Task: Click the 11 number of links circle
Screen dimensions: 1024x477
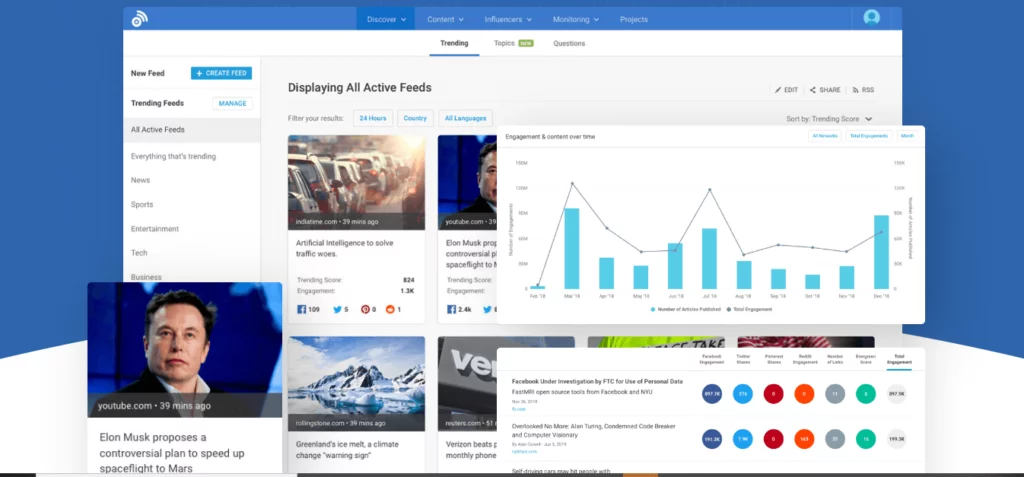Action: click(835, 394)
